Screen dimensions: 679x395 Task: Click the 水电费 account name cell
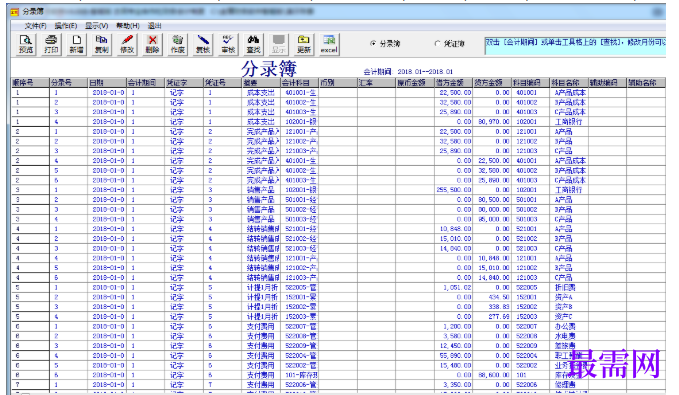pyautogui.click(x=569, y=336)
